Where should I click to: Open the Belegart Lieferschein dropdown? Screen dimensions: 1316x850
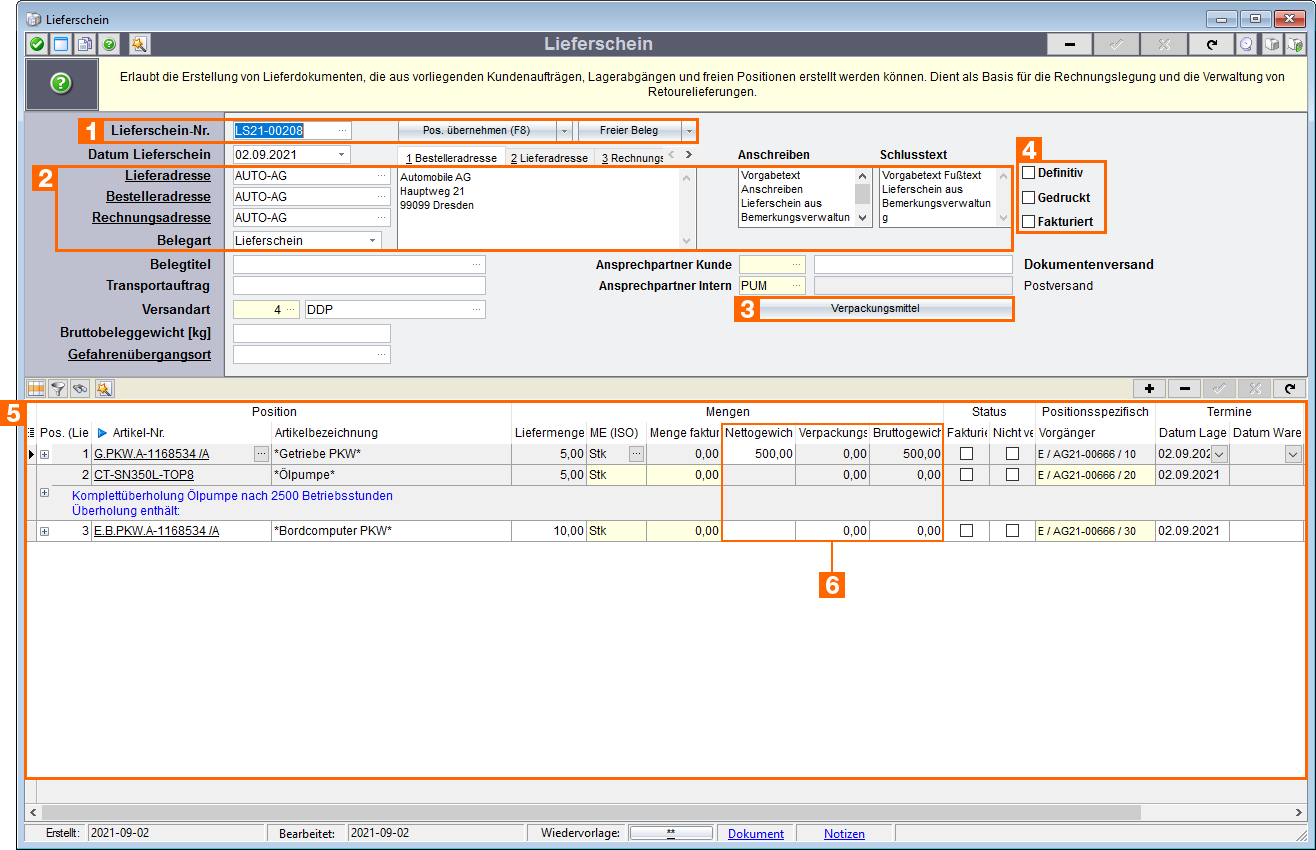[x=373, y=240]
